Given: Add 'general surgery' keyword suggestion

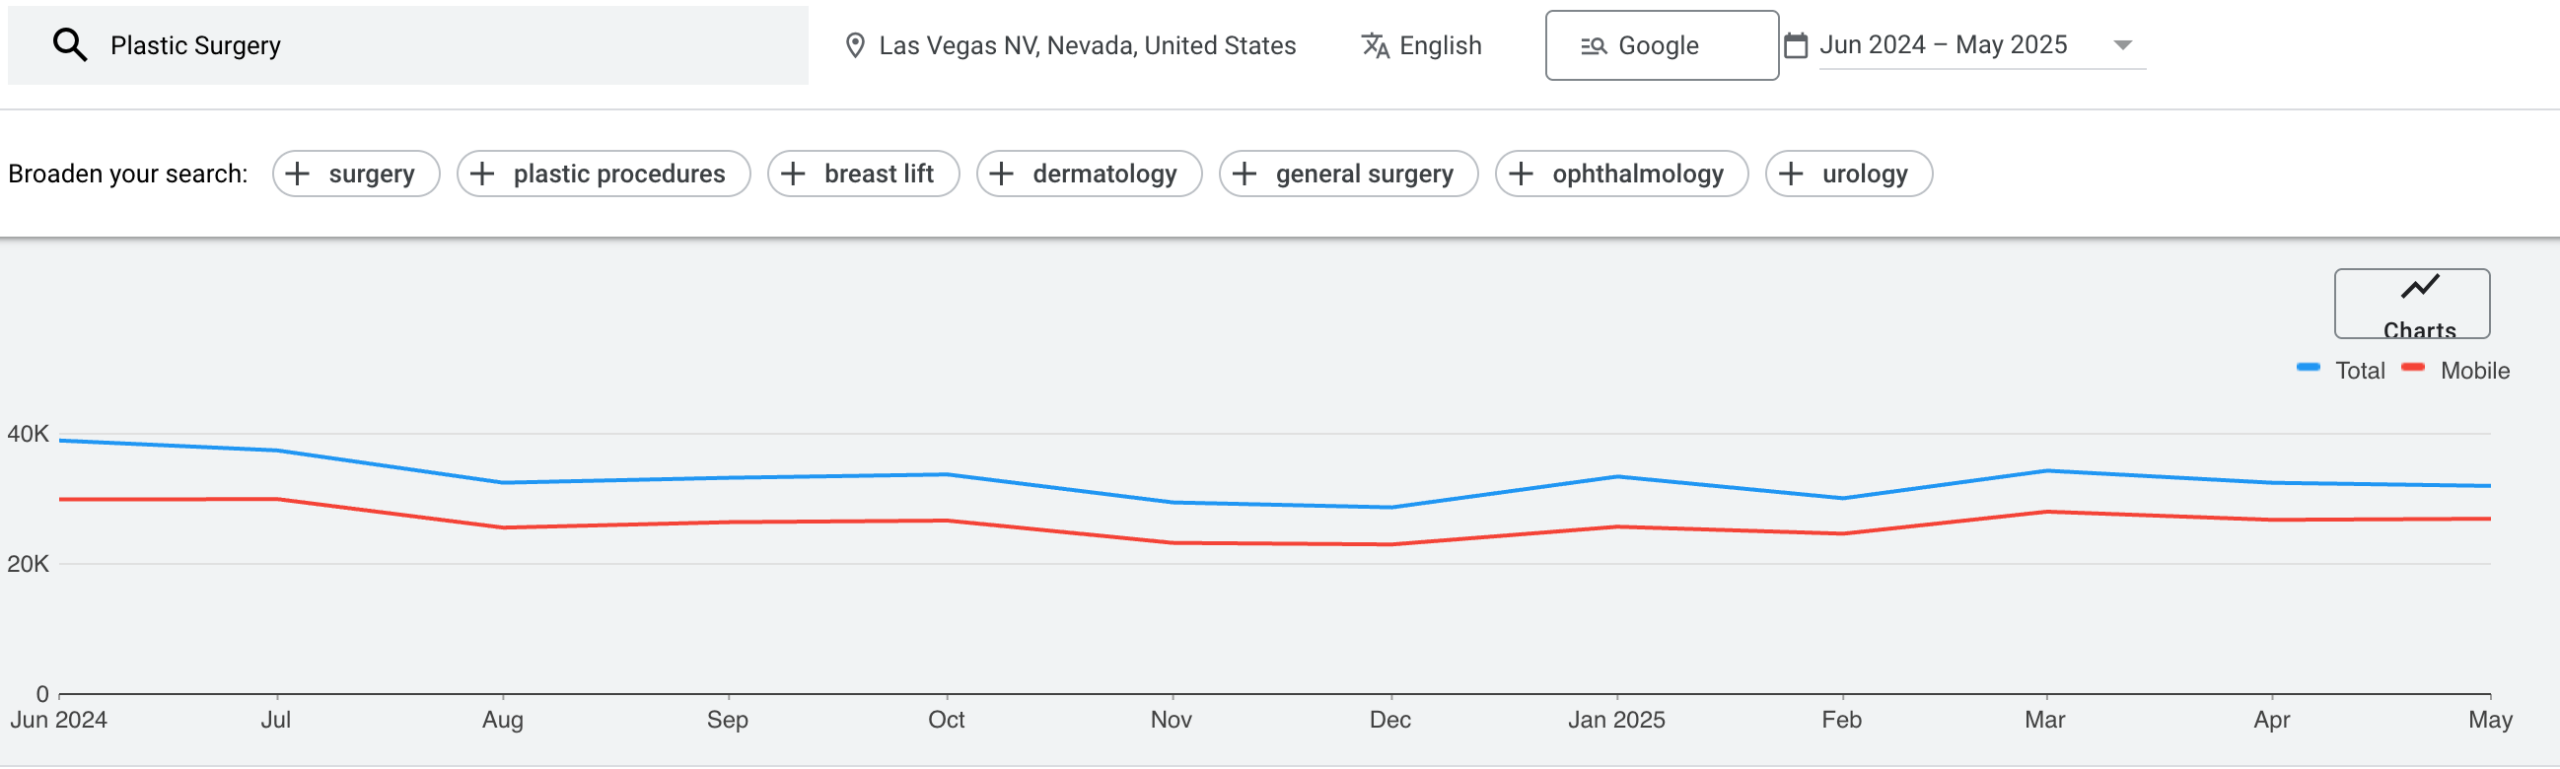Looking at the screenshot, I should click(1348, 174).
